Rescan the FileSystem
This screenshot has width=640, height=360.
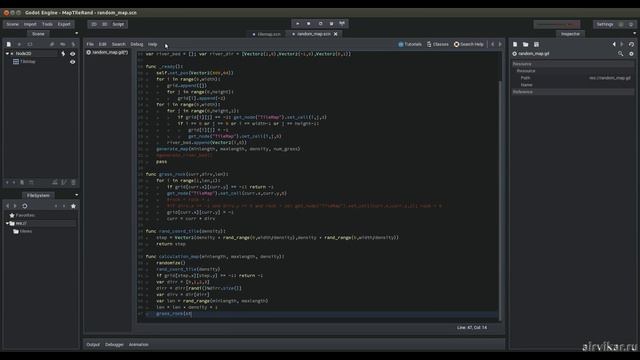[24, 206]
